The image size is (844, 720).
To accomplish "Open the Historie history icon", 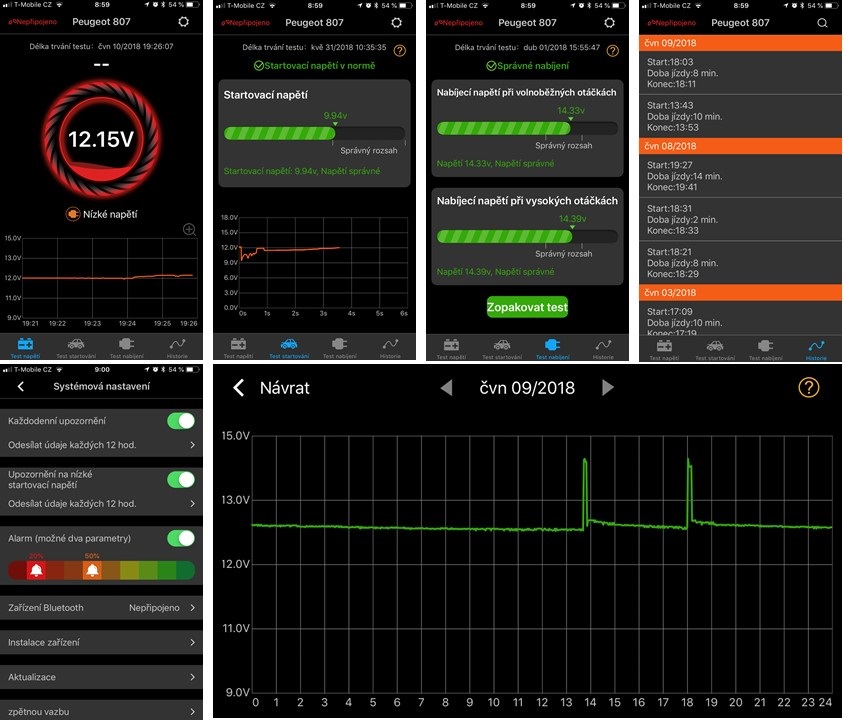I will coord(814,346).
